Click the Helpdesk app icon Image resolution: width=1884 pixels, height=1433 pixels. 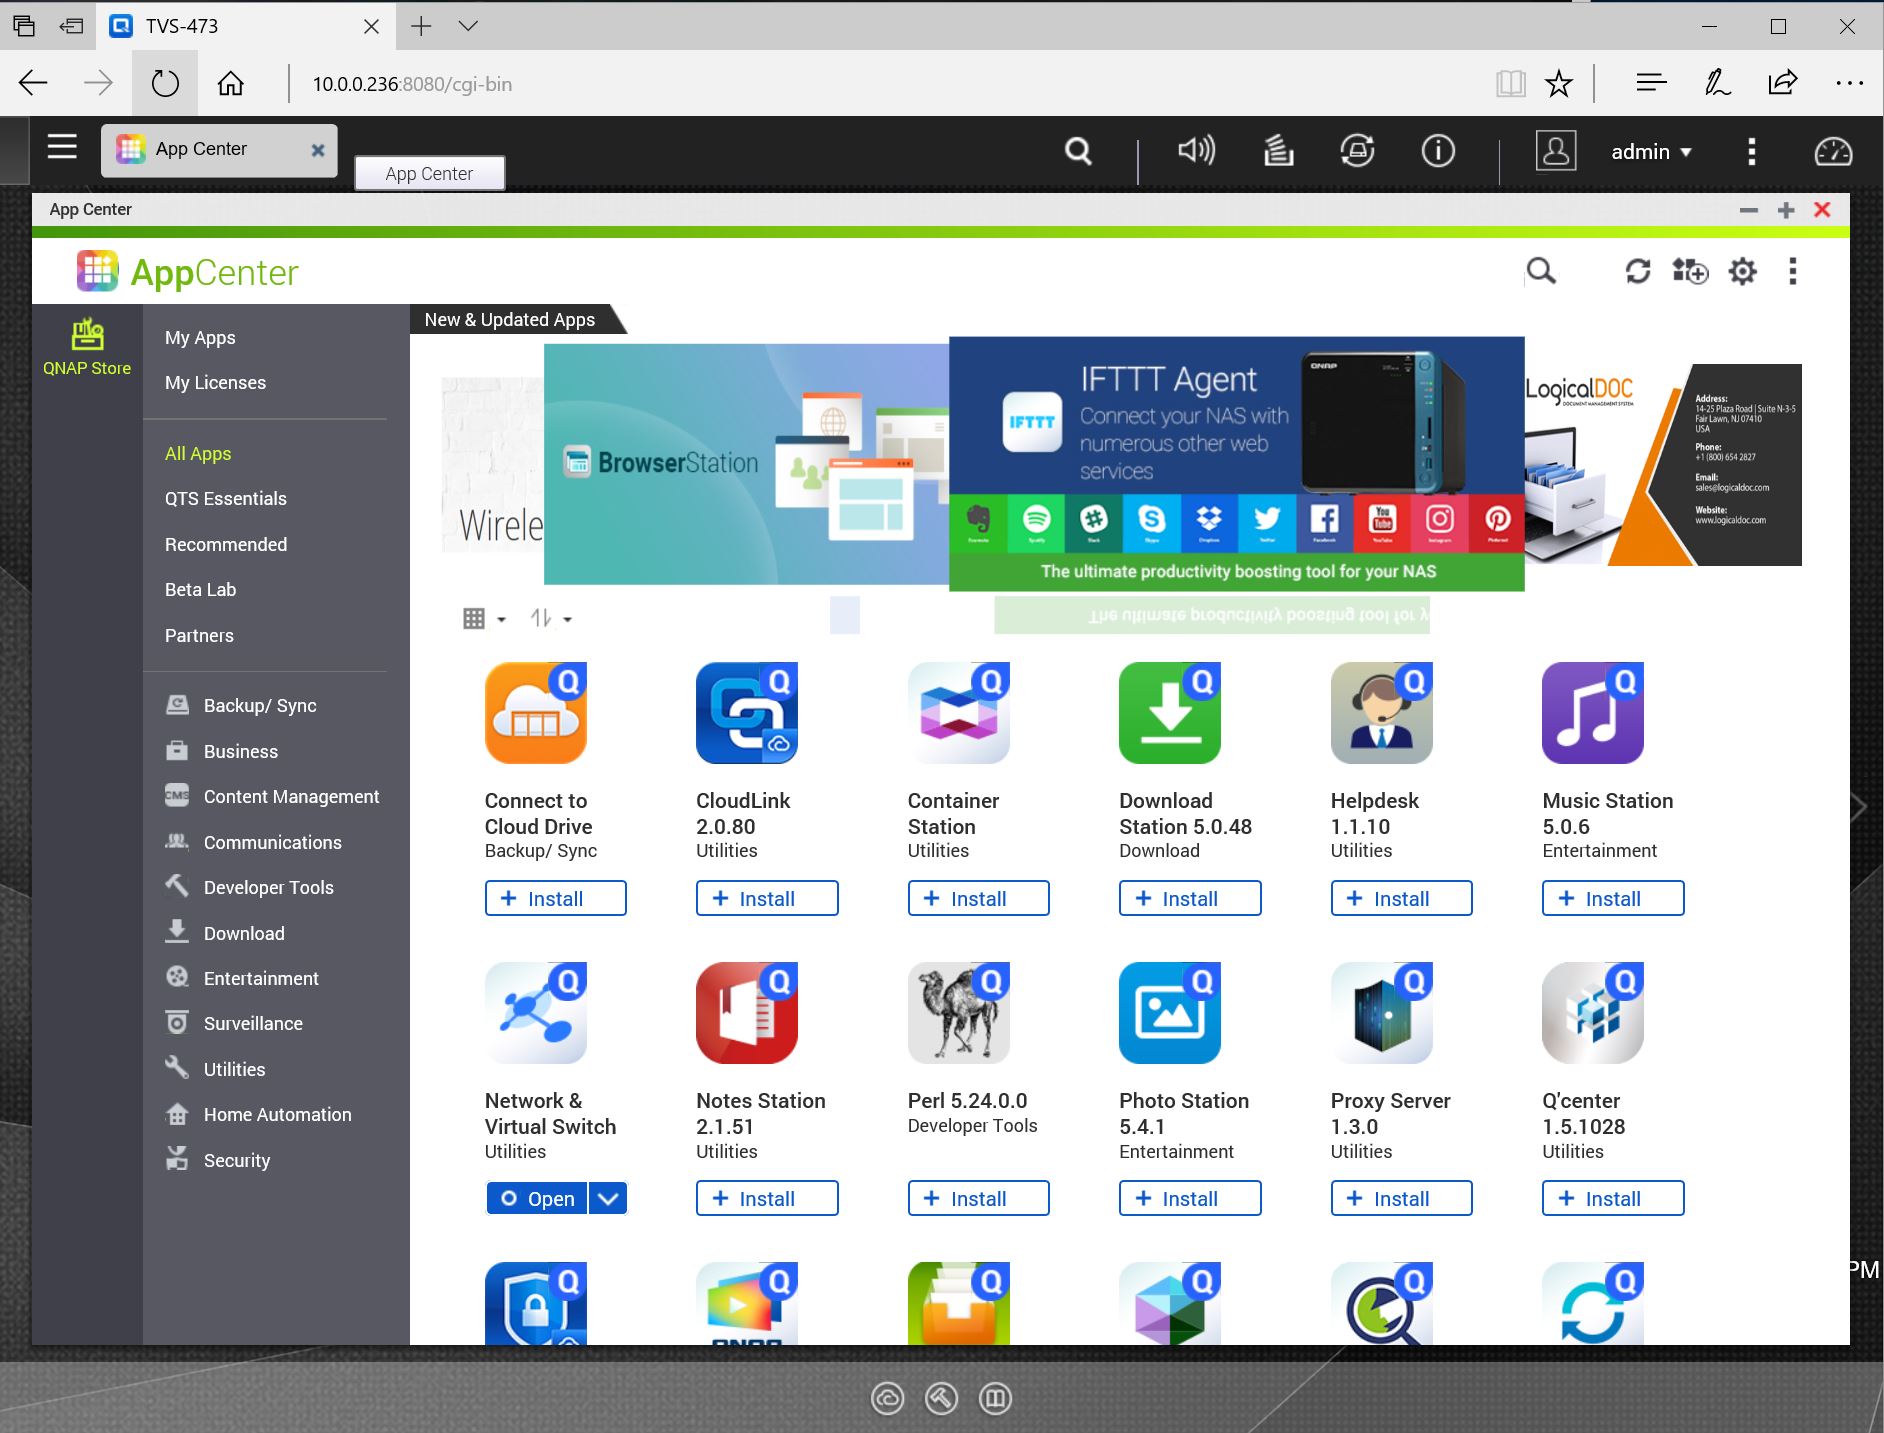[1382, 713]
